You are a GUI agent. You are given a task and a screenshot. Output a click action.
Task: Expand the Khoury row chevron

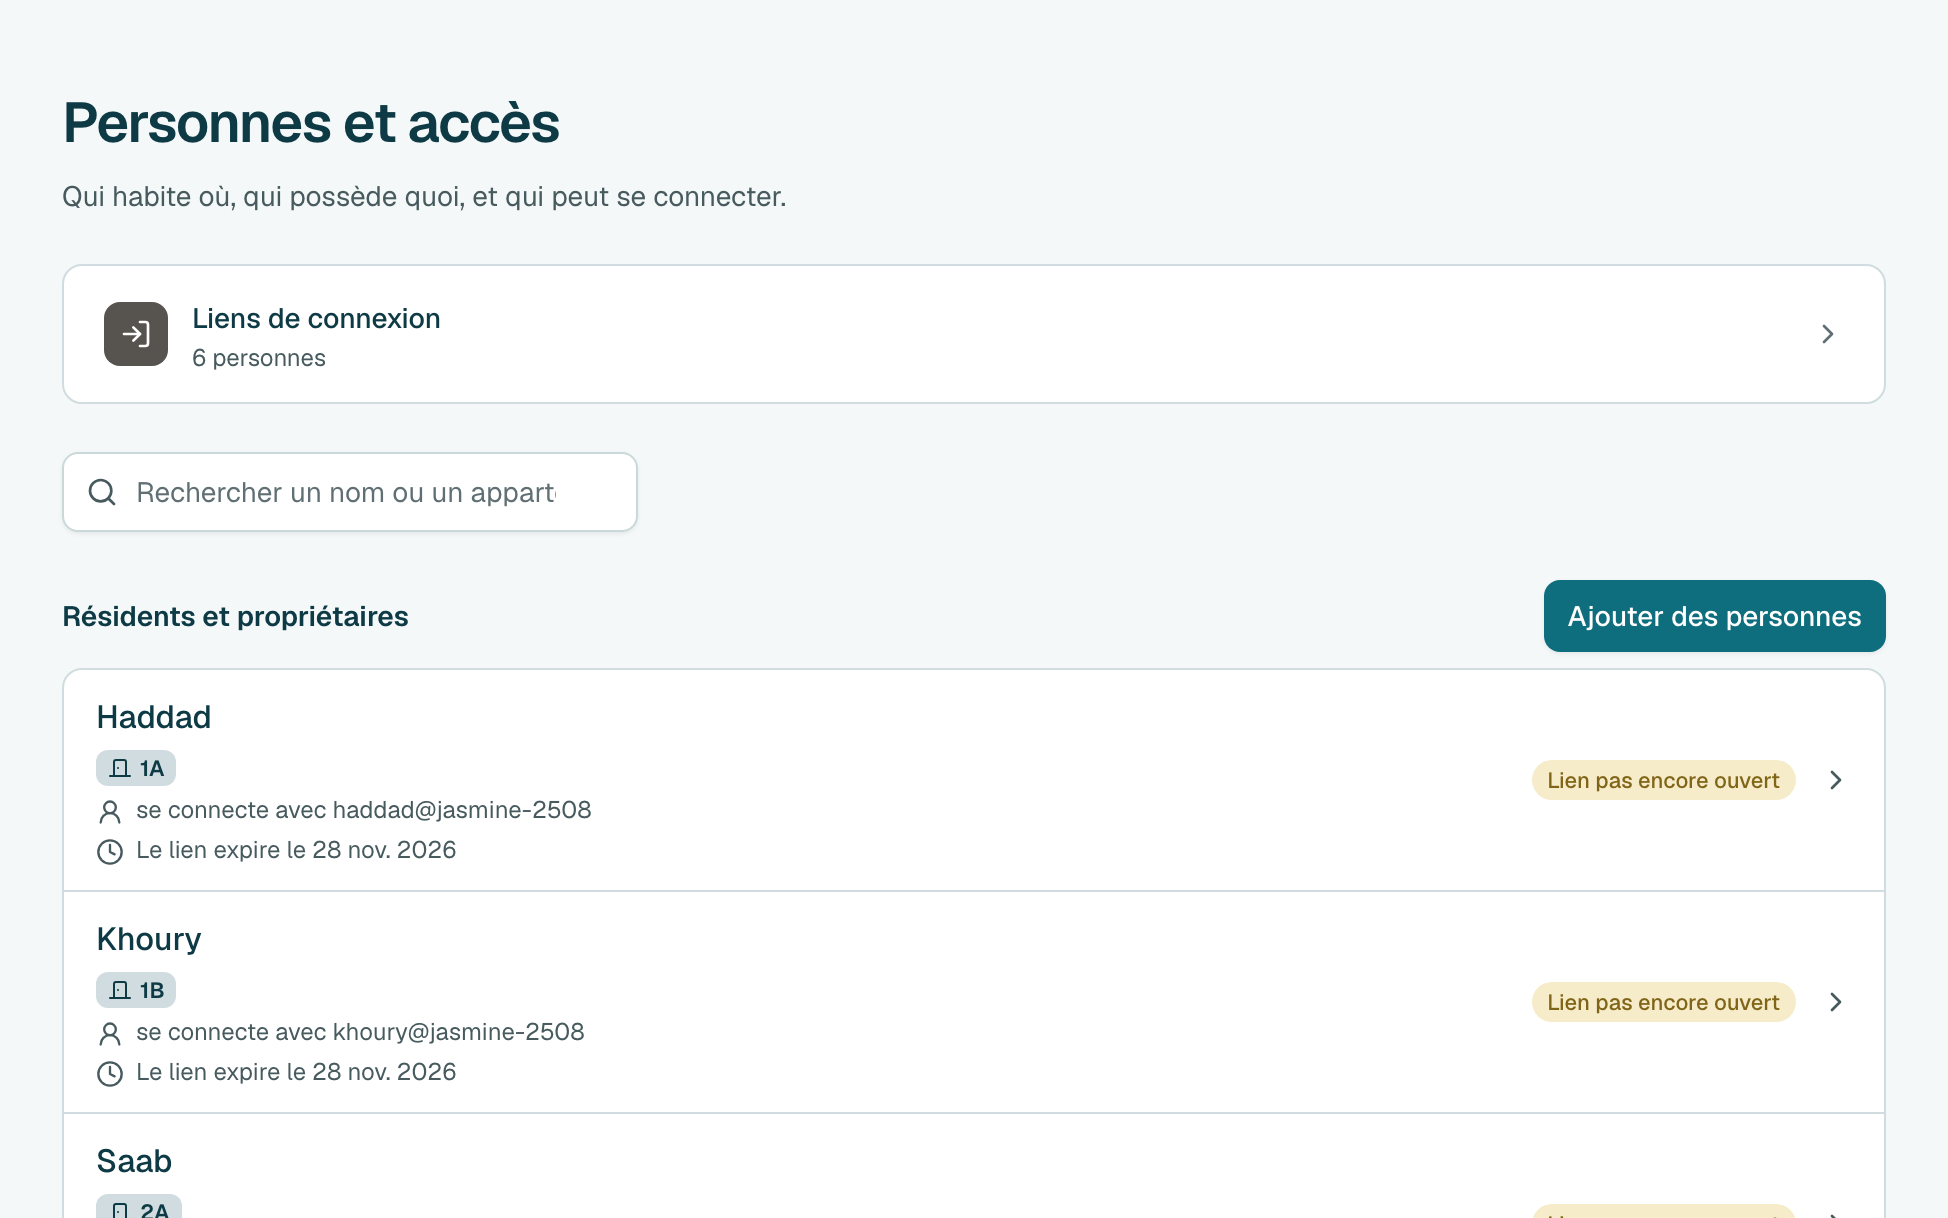pos(1835,1002)
